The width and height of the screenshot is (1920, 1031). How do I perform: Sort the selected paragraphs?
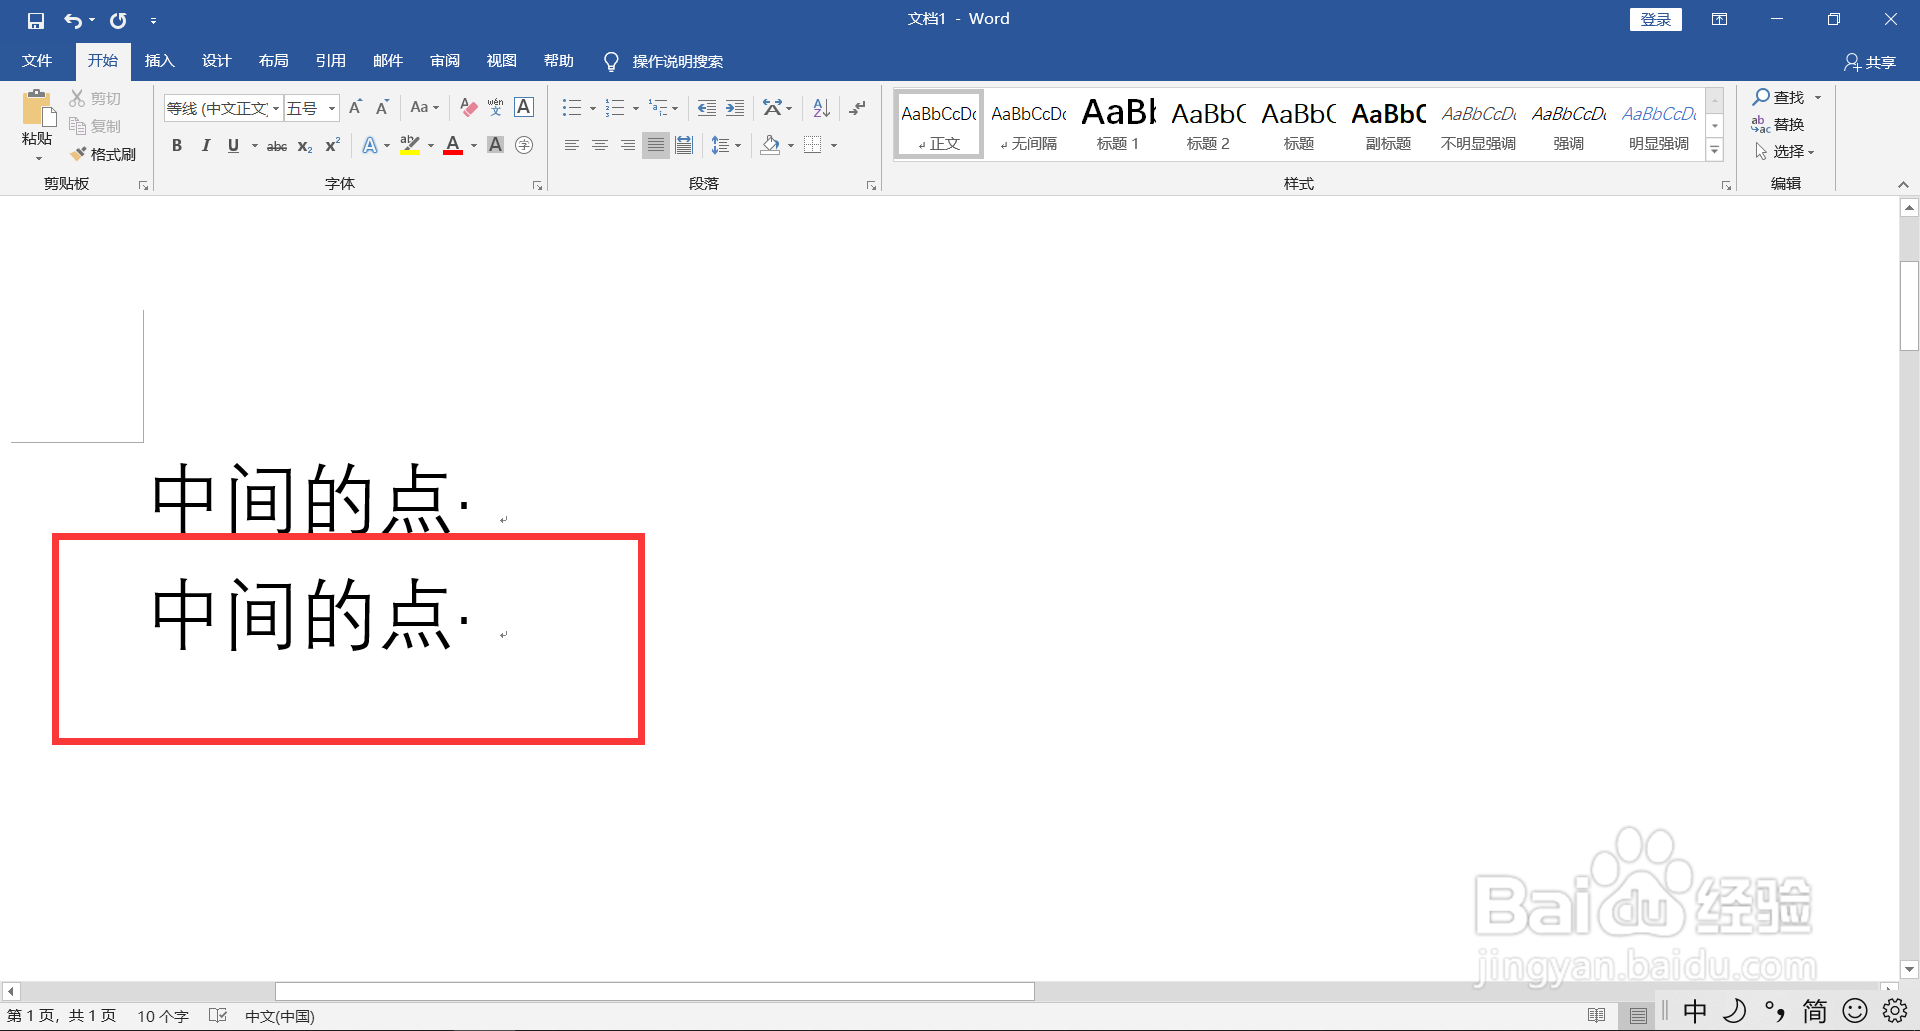[x=822, y=107]
